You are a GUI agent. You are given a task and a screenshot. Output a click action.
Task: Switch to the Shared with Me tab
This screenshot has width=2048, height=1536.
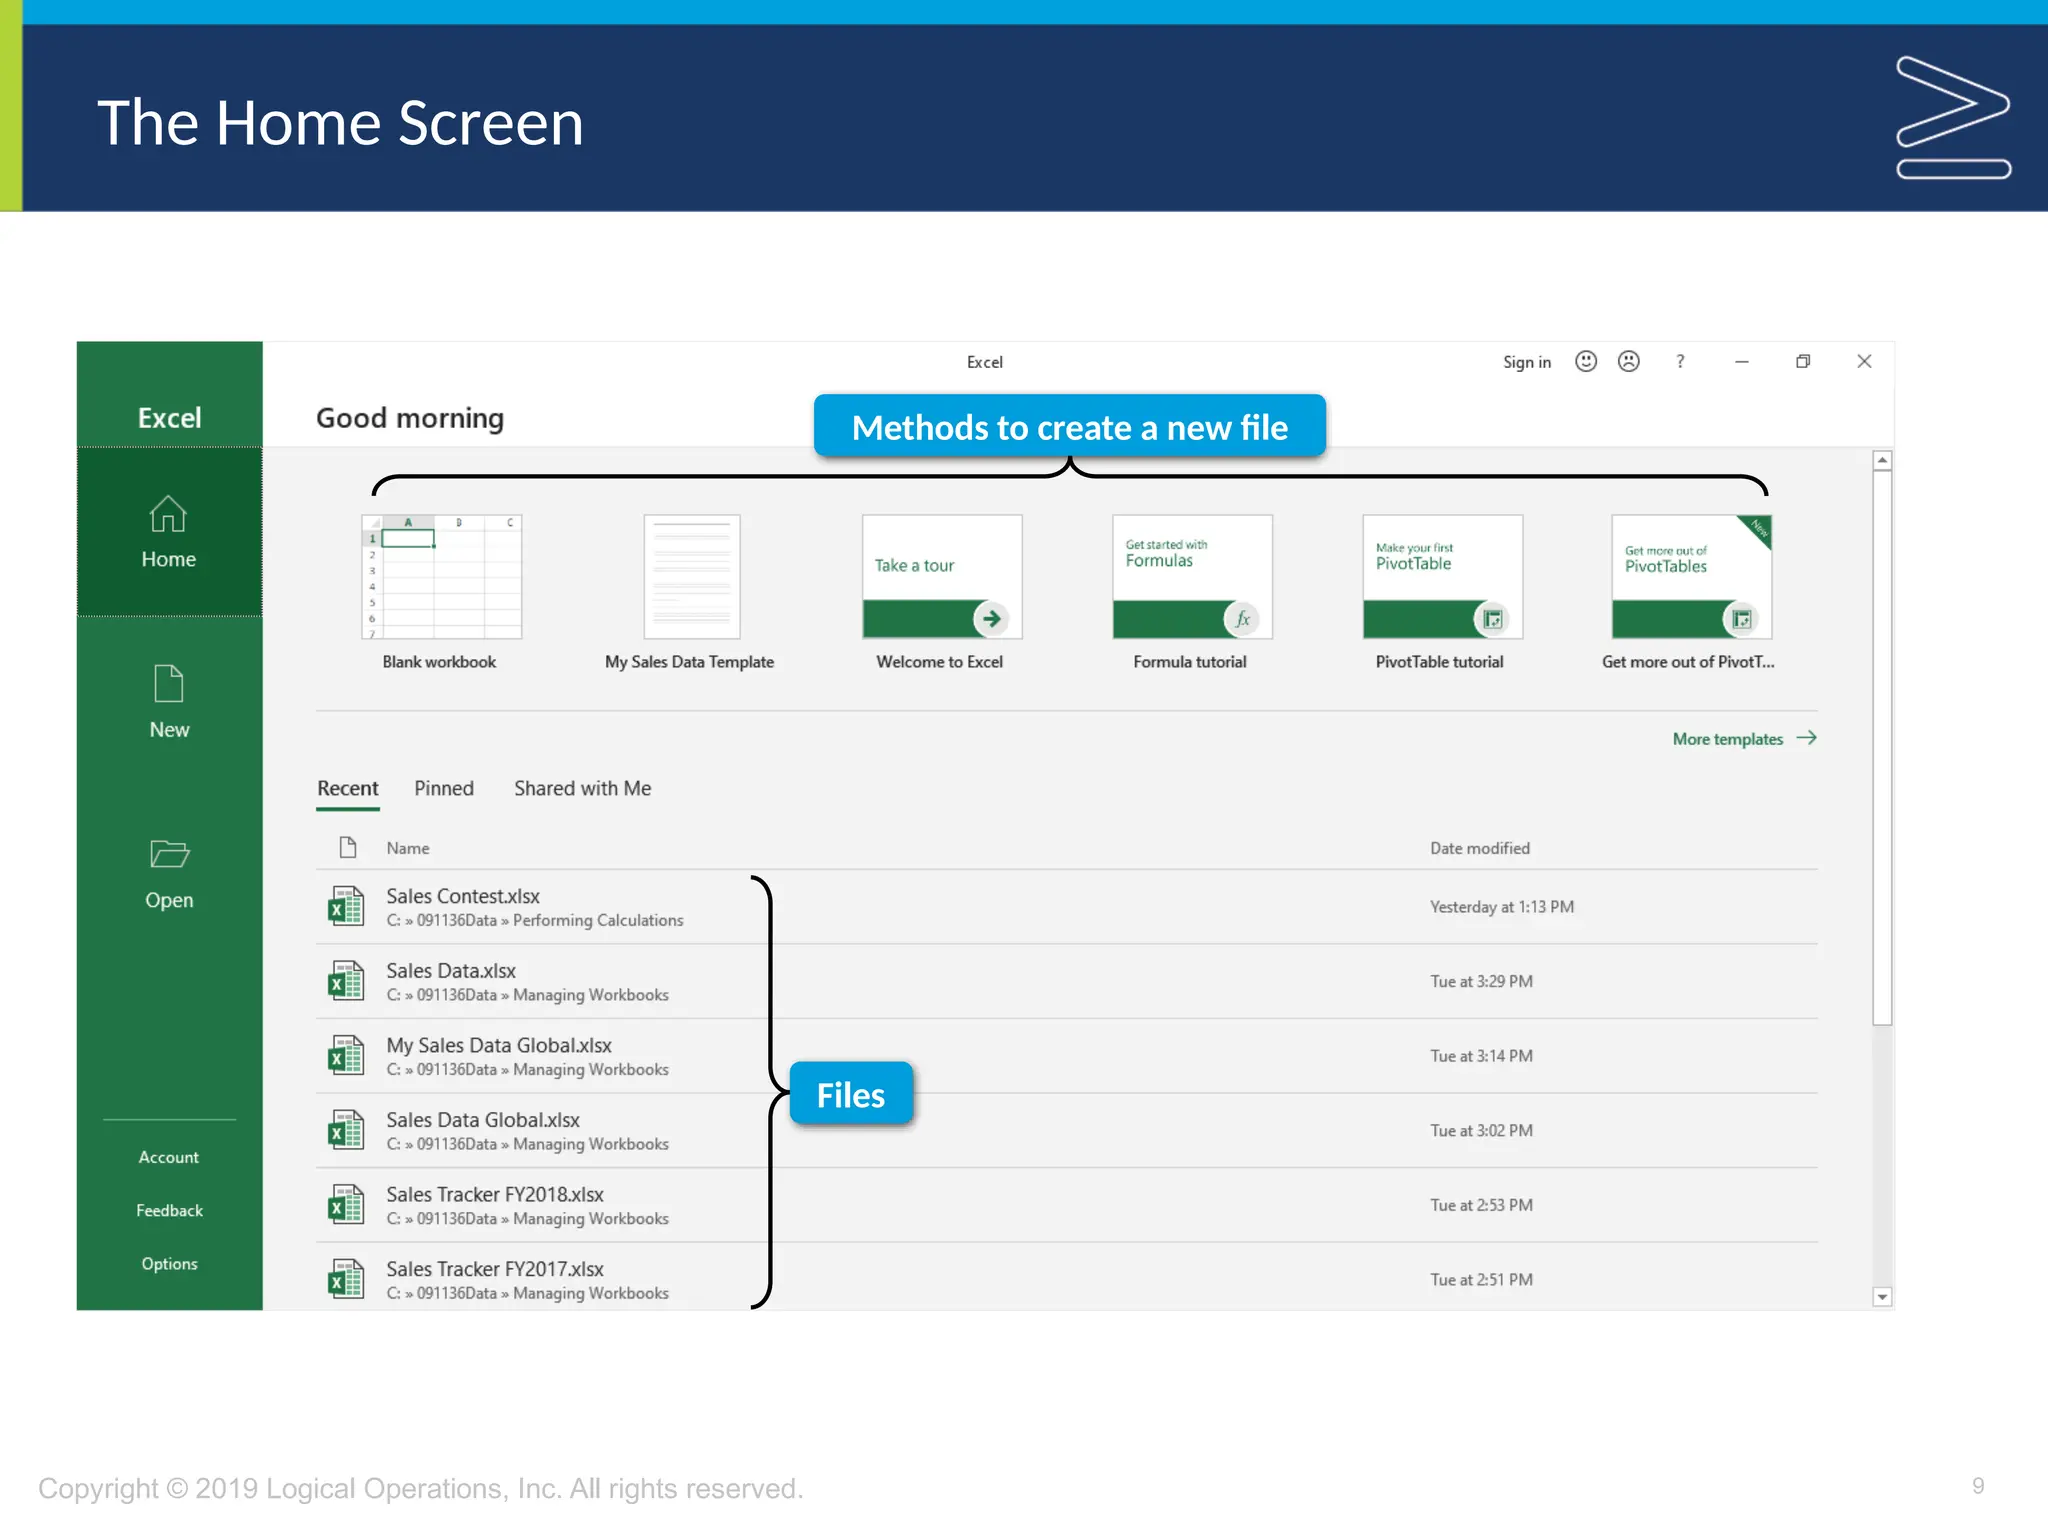click(583, 788)
